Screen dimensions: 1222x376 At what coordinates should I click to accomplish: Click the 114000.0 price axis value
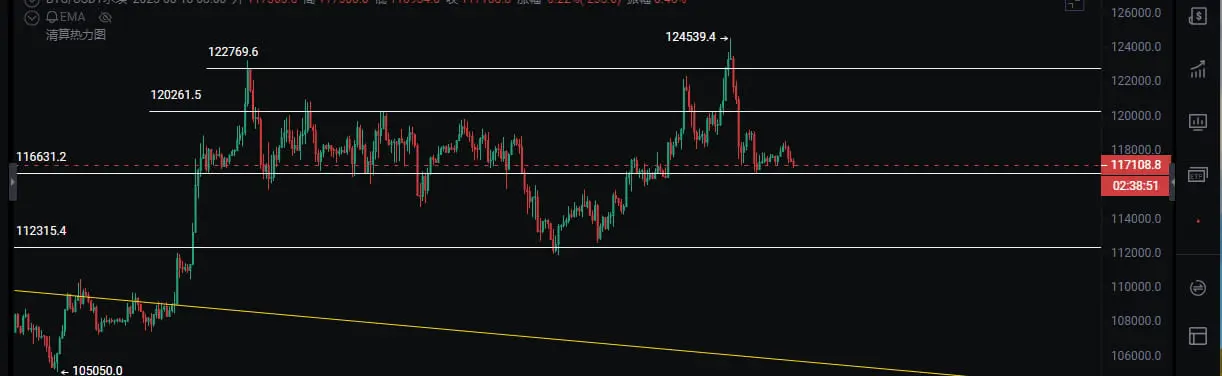click(1135, 219)
